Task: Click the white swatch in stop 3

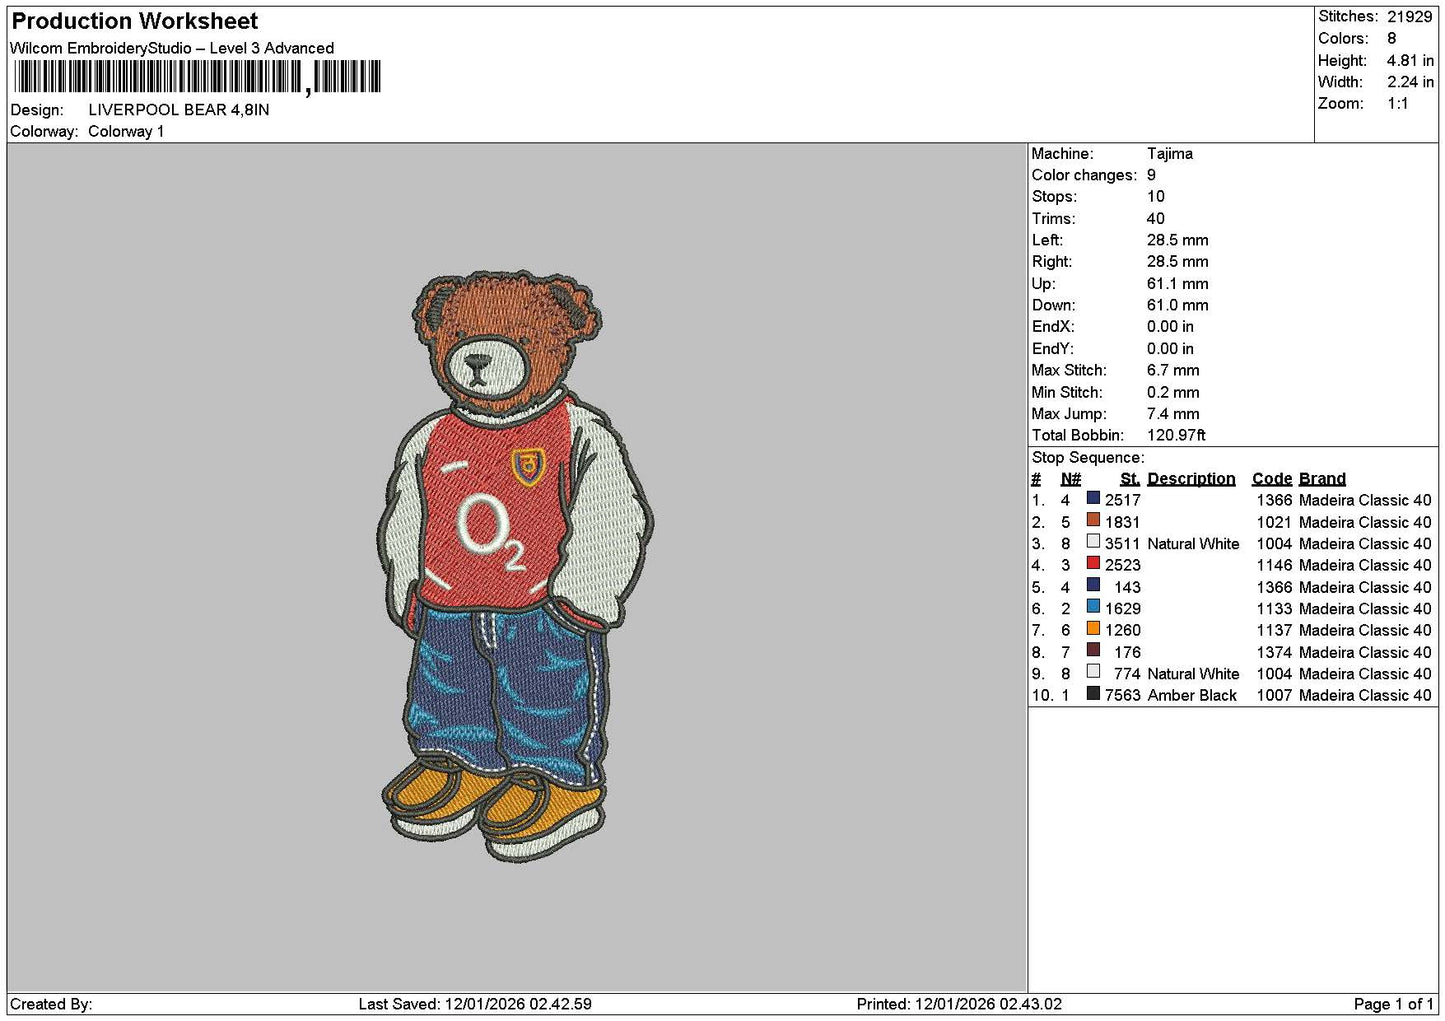Action: tap(1093, 542)
